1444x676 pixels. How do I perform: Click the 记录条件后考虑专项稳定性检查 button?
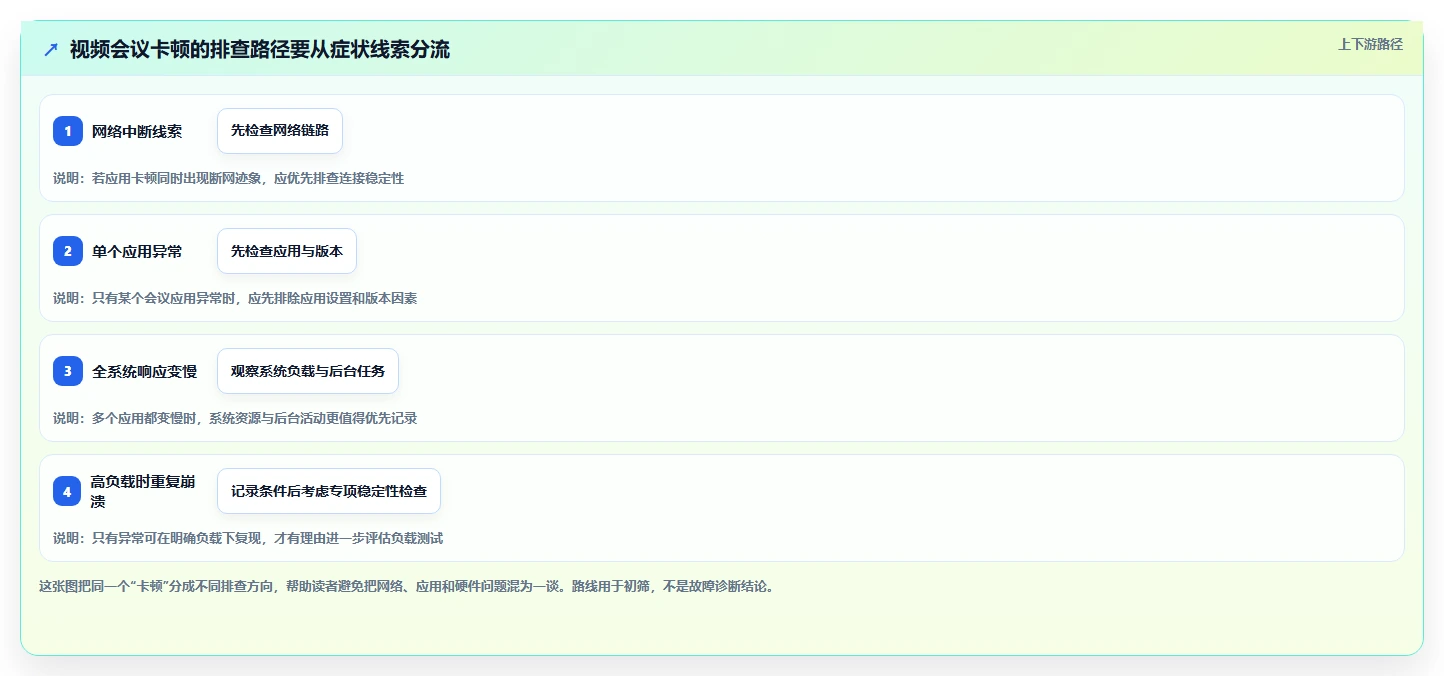pyautogui.click(x=329, y=491)
